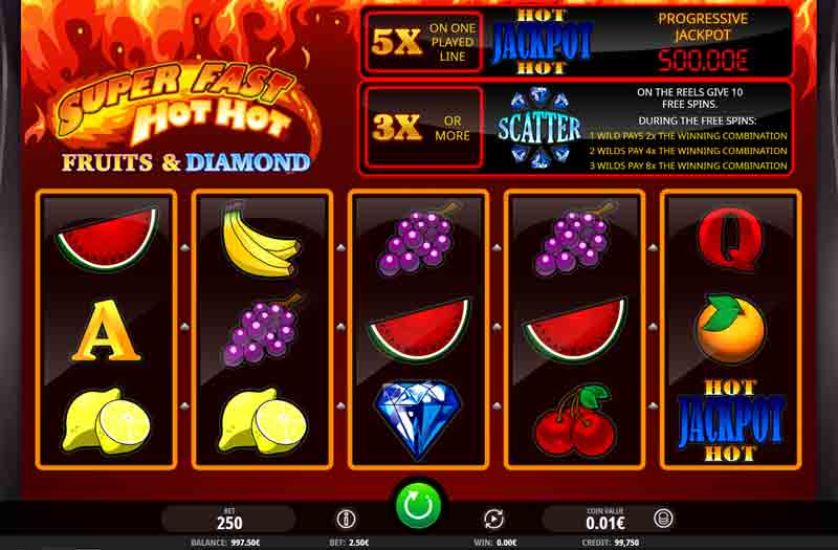Spin the reels with the green button
The width and height of the screenshot is (838, 550).
(x=418, y=506)
